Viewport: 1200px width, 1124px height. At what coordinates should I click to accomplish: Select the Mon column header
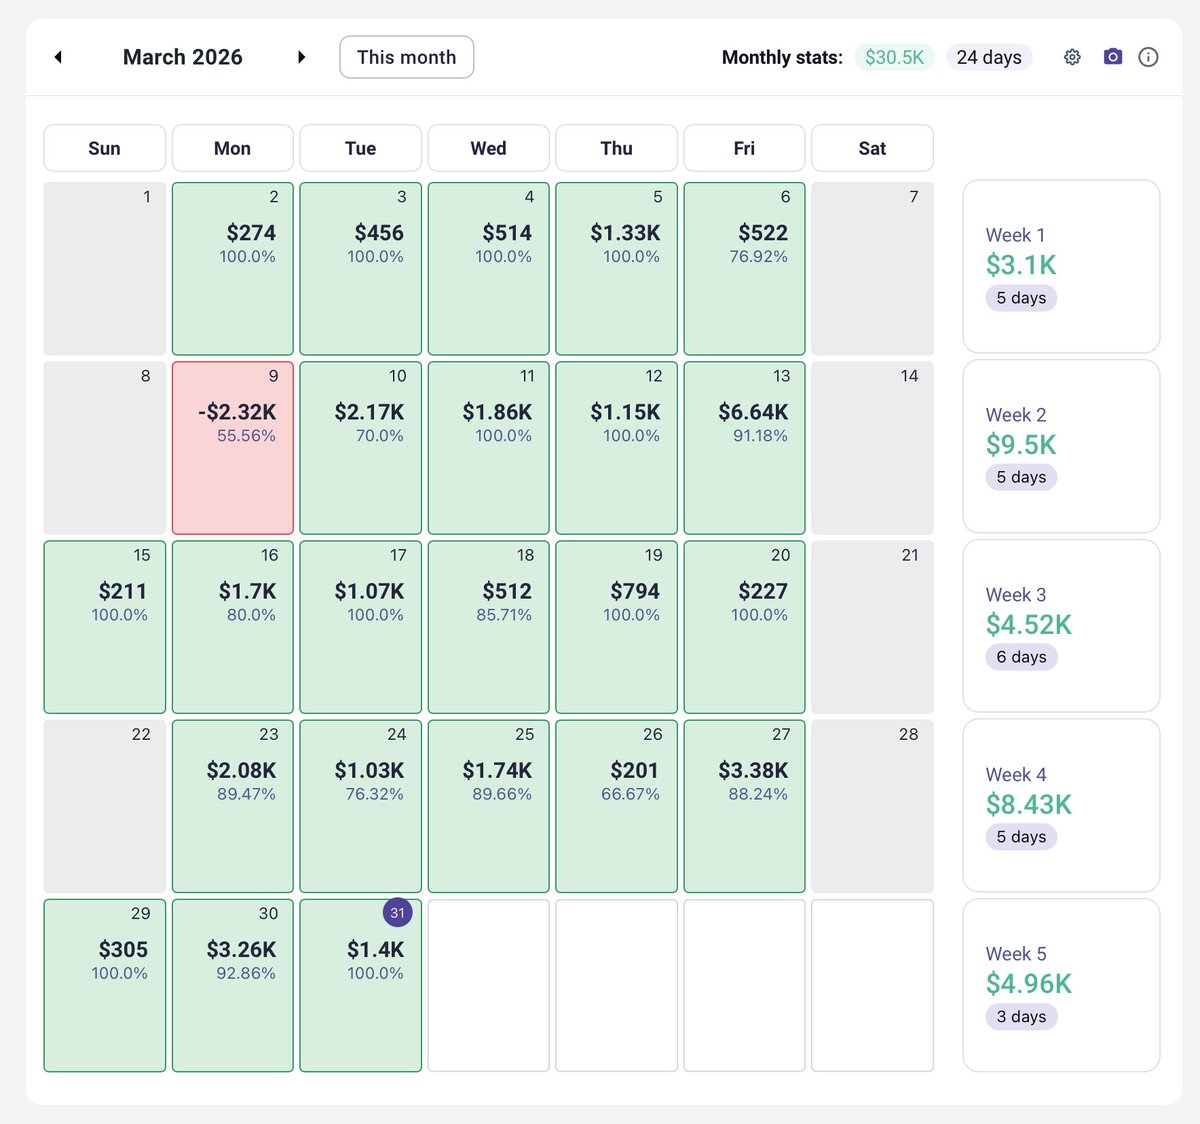pyautogui.click(x=232, y=147)
